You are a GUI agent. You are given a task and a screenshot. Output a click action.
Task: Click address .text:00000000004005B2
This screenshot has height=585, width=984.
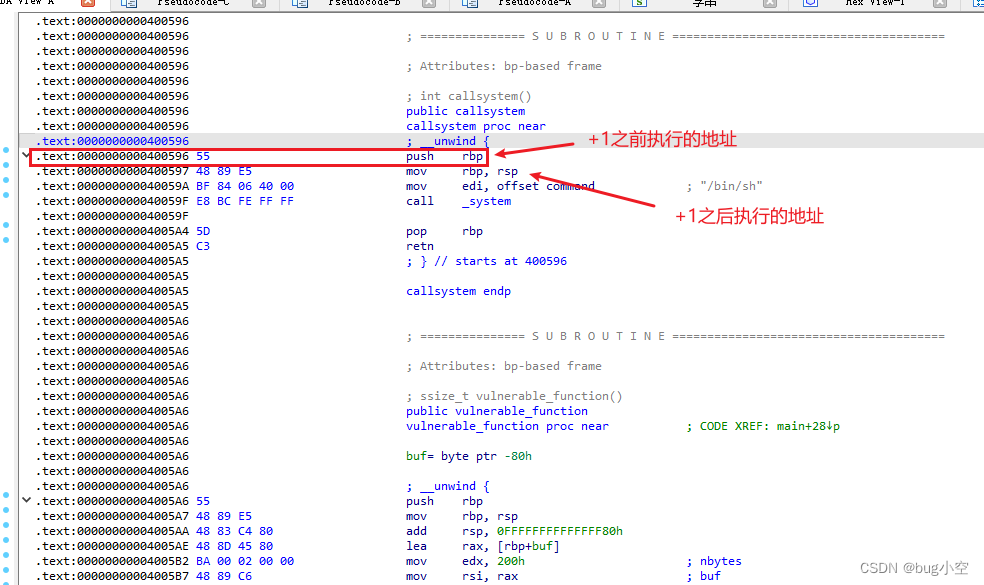click(x=112, y=561)
